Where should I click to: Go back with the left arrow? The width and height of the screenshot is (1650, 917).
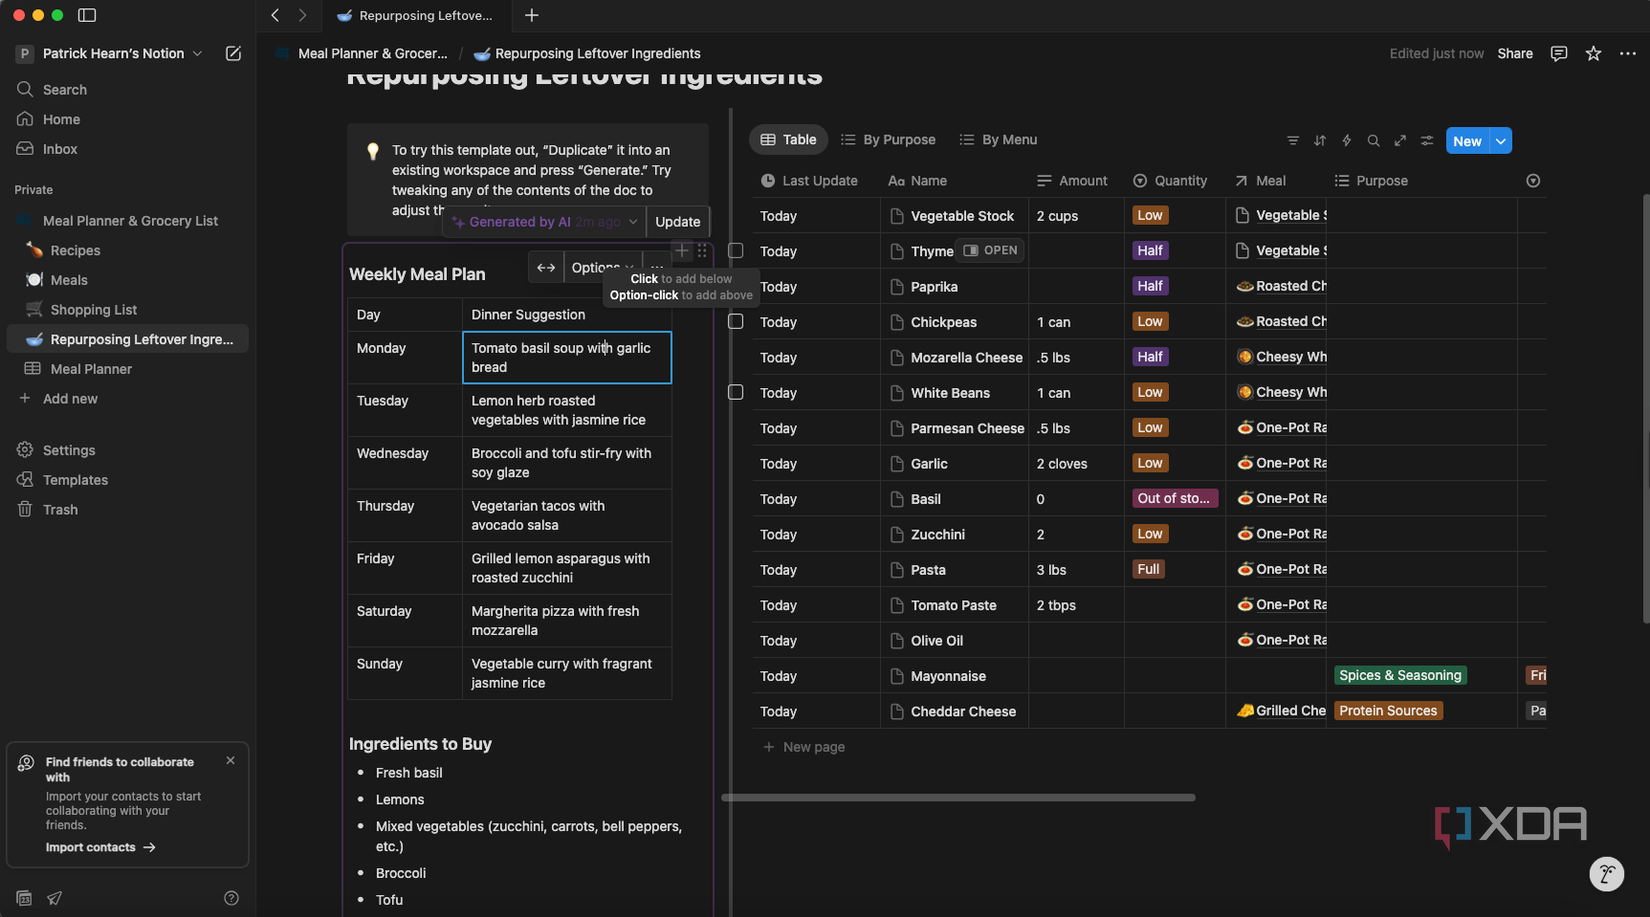[275, 15]
